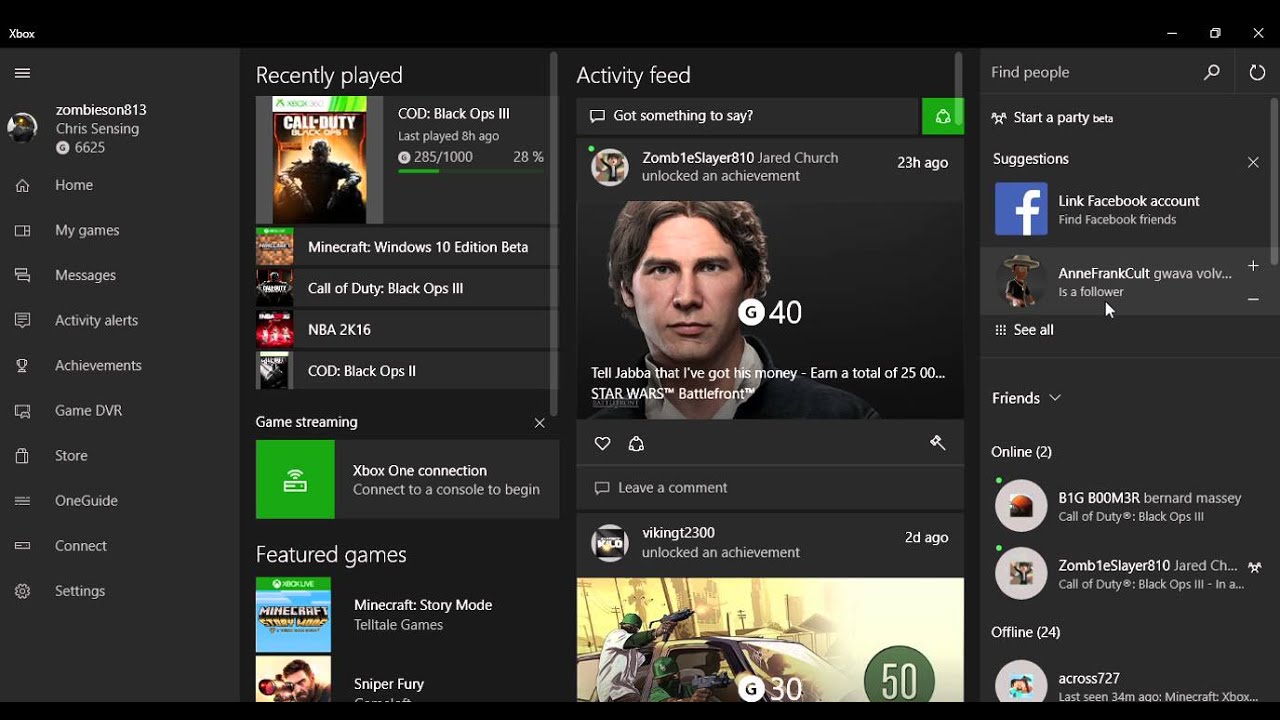Click the green share button
The height and width of the screenshot is (720, 1280).
coord(942,116)
